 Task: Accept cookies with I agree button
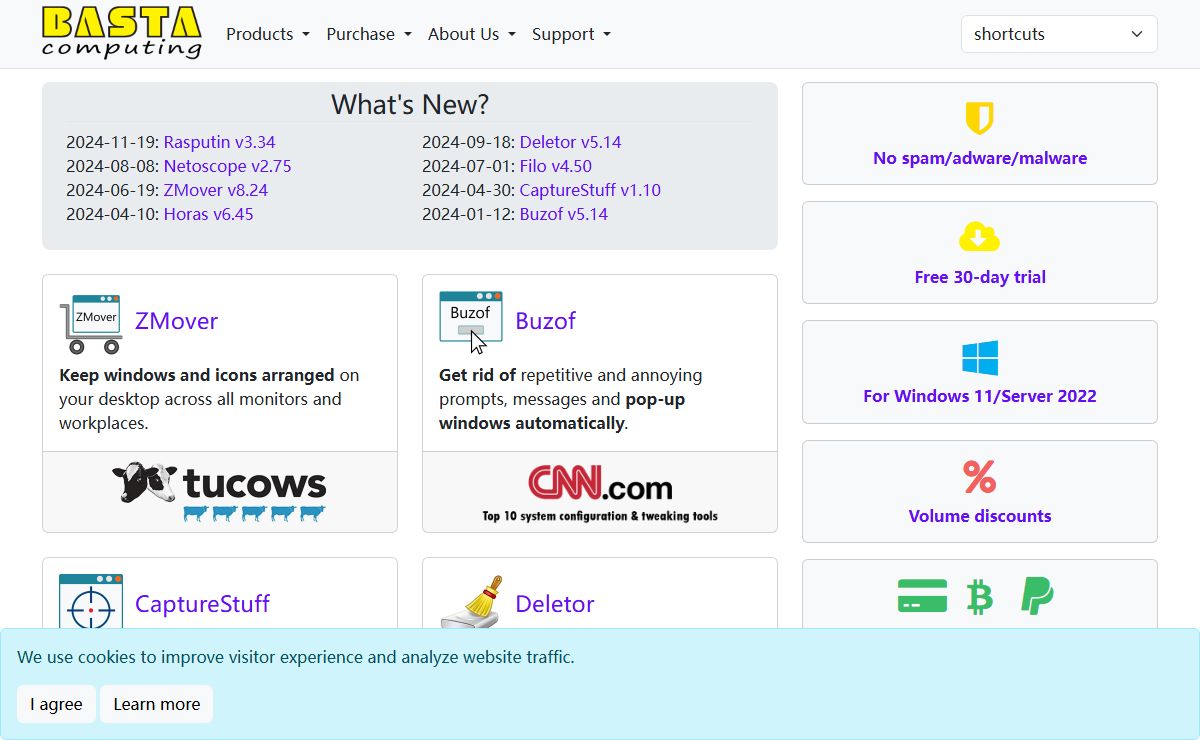coord(56,704)
